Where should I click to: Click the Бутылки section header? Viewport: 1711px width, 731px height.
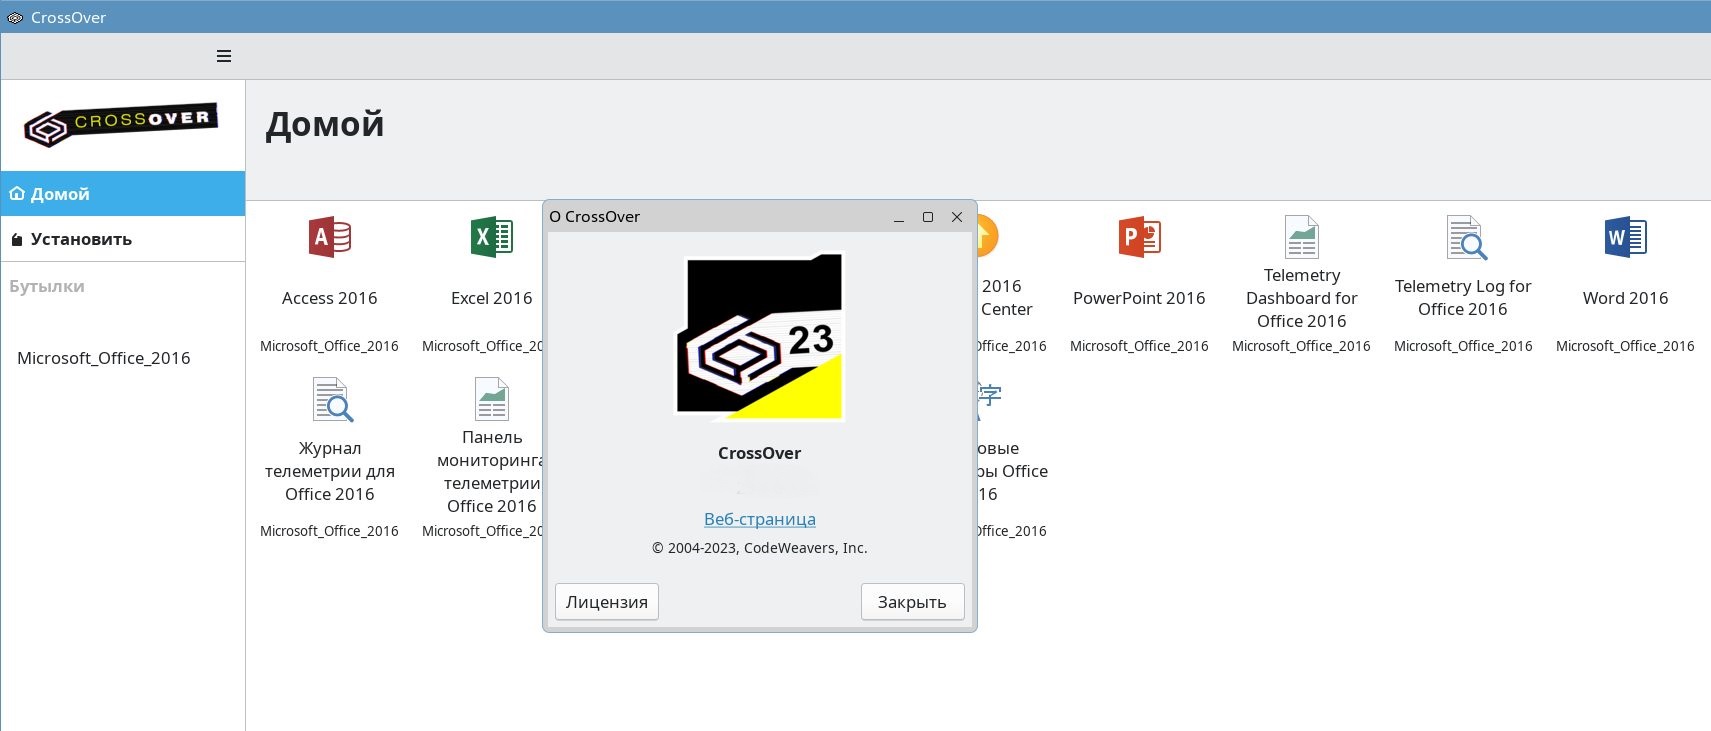47,286
